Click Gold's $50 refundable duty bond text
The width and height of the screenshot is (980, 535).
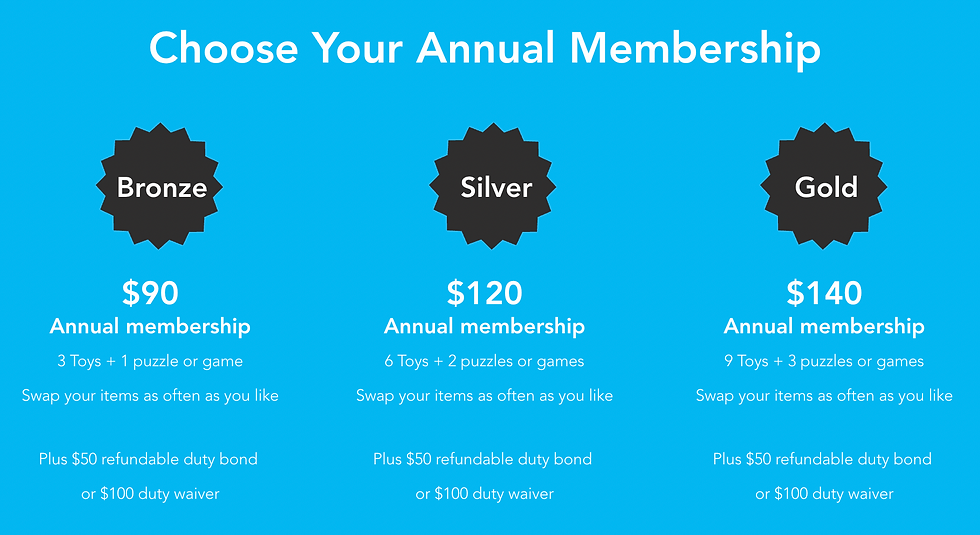tap(822, 459)
